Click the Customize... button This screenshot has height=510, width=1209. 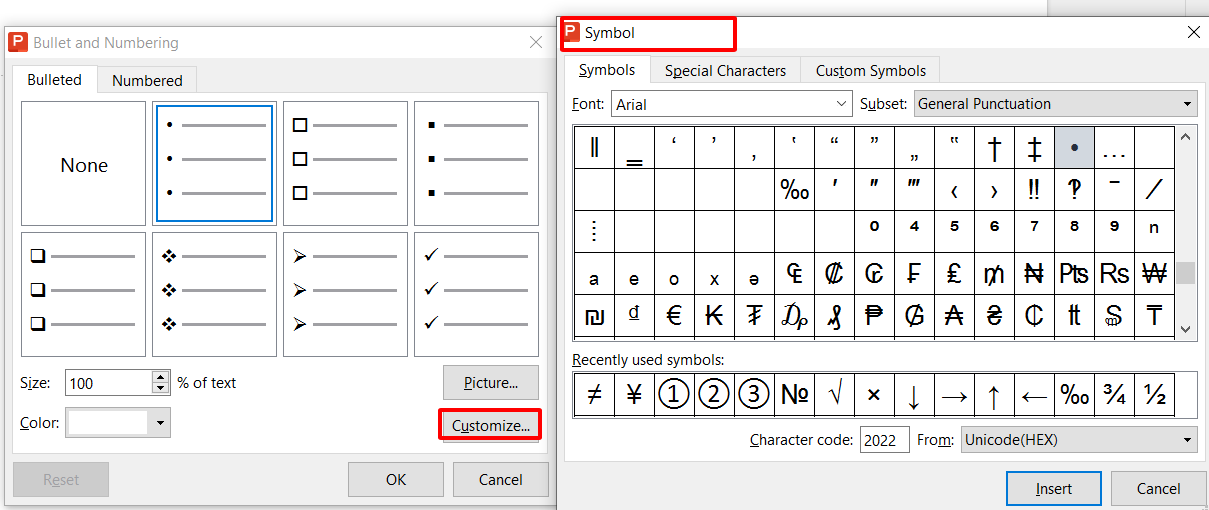(490, 425)
